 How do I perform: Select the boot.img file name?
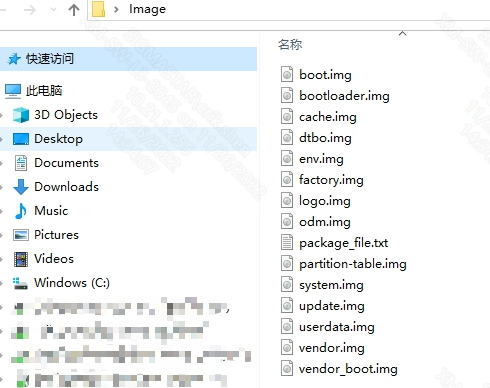(x=325, y=75)
